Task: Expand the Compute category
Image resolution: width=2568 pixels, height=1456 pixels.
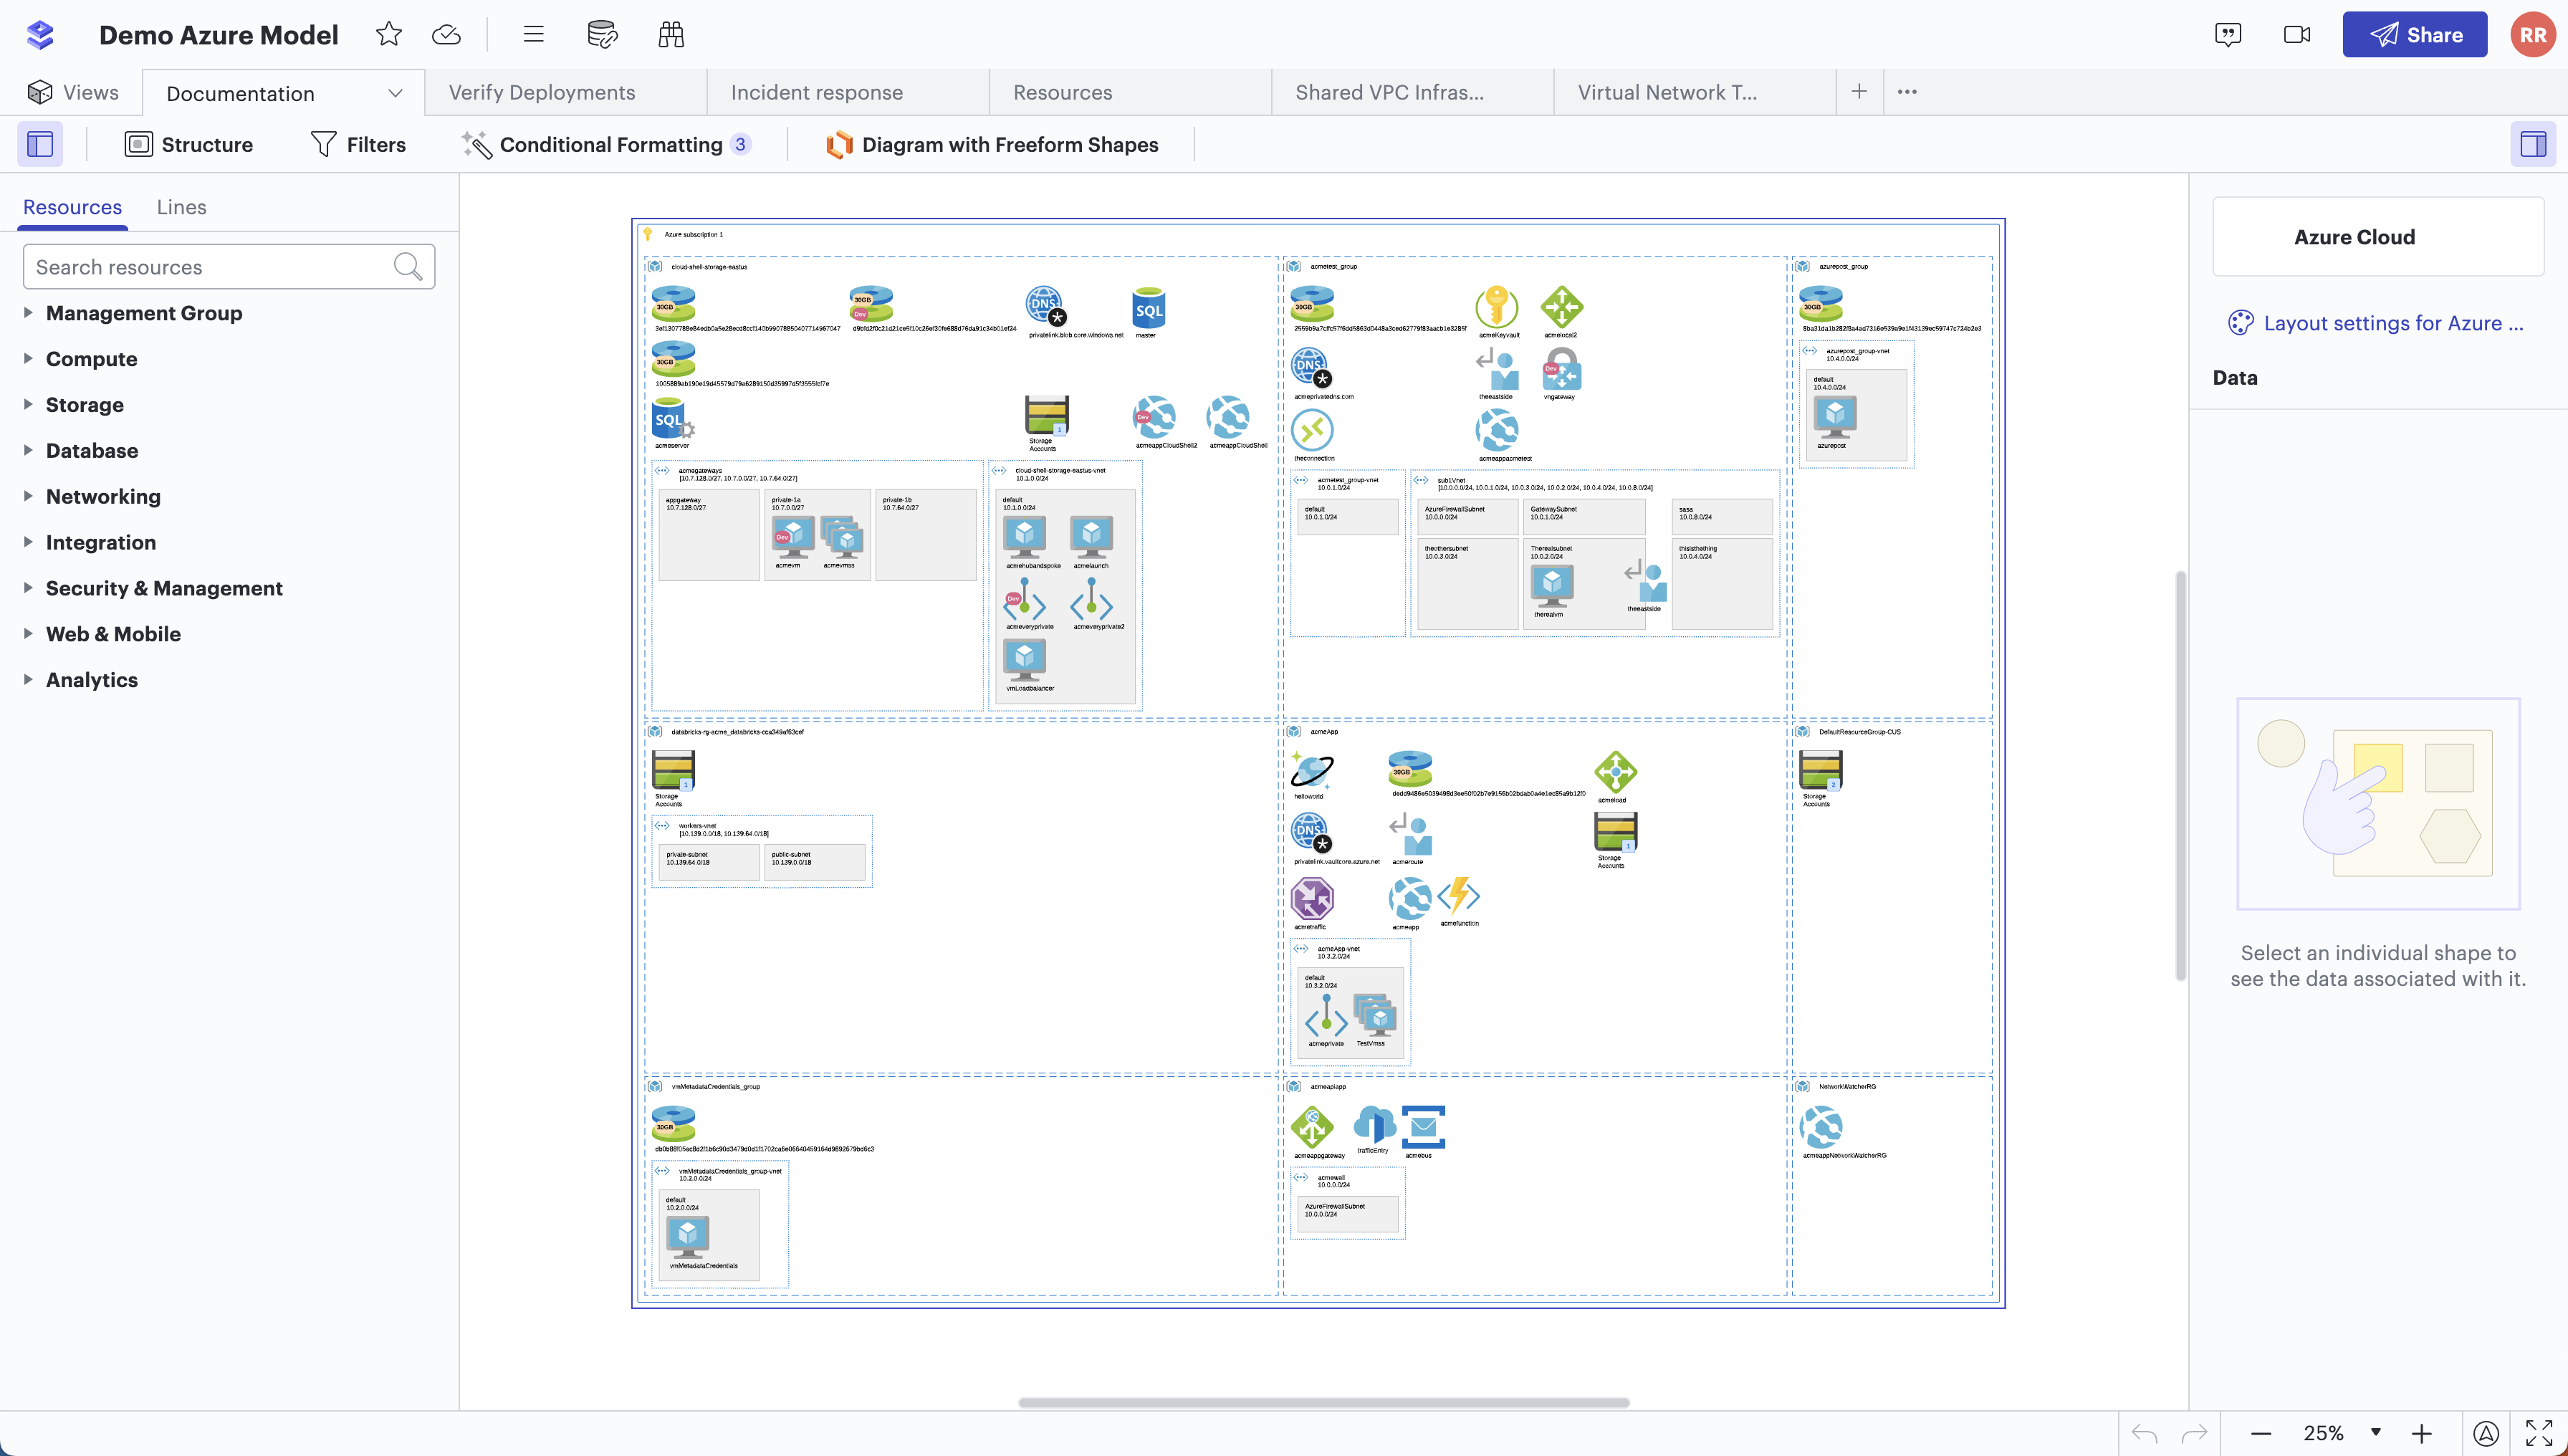Action: point(28,359)
